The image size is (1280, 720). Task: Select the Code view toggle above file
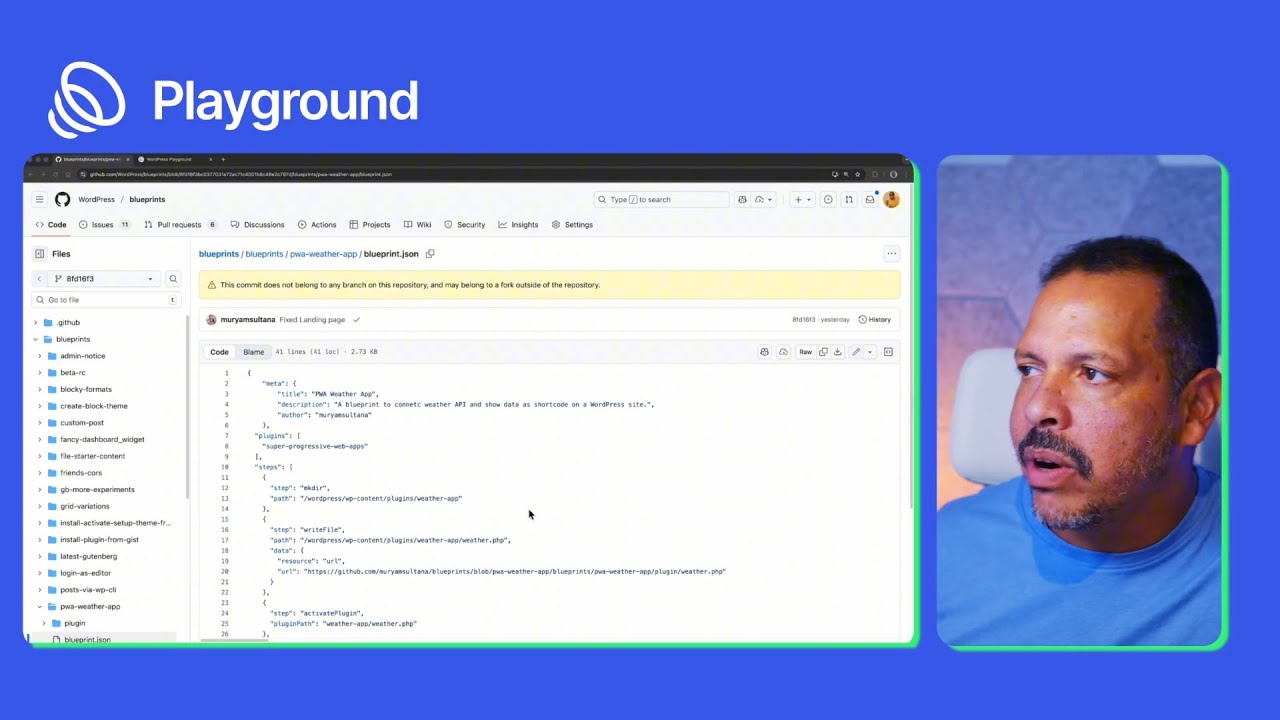[x=219, y=352]
